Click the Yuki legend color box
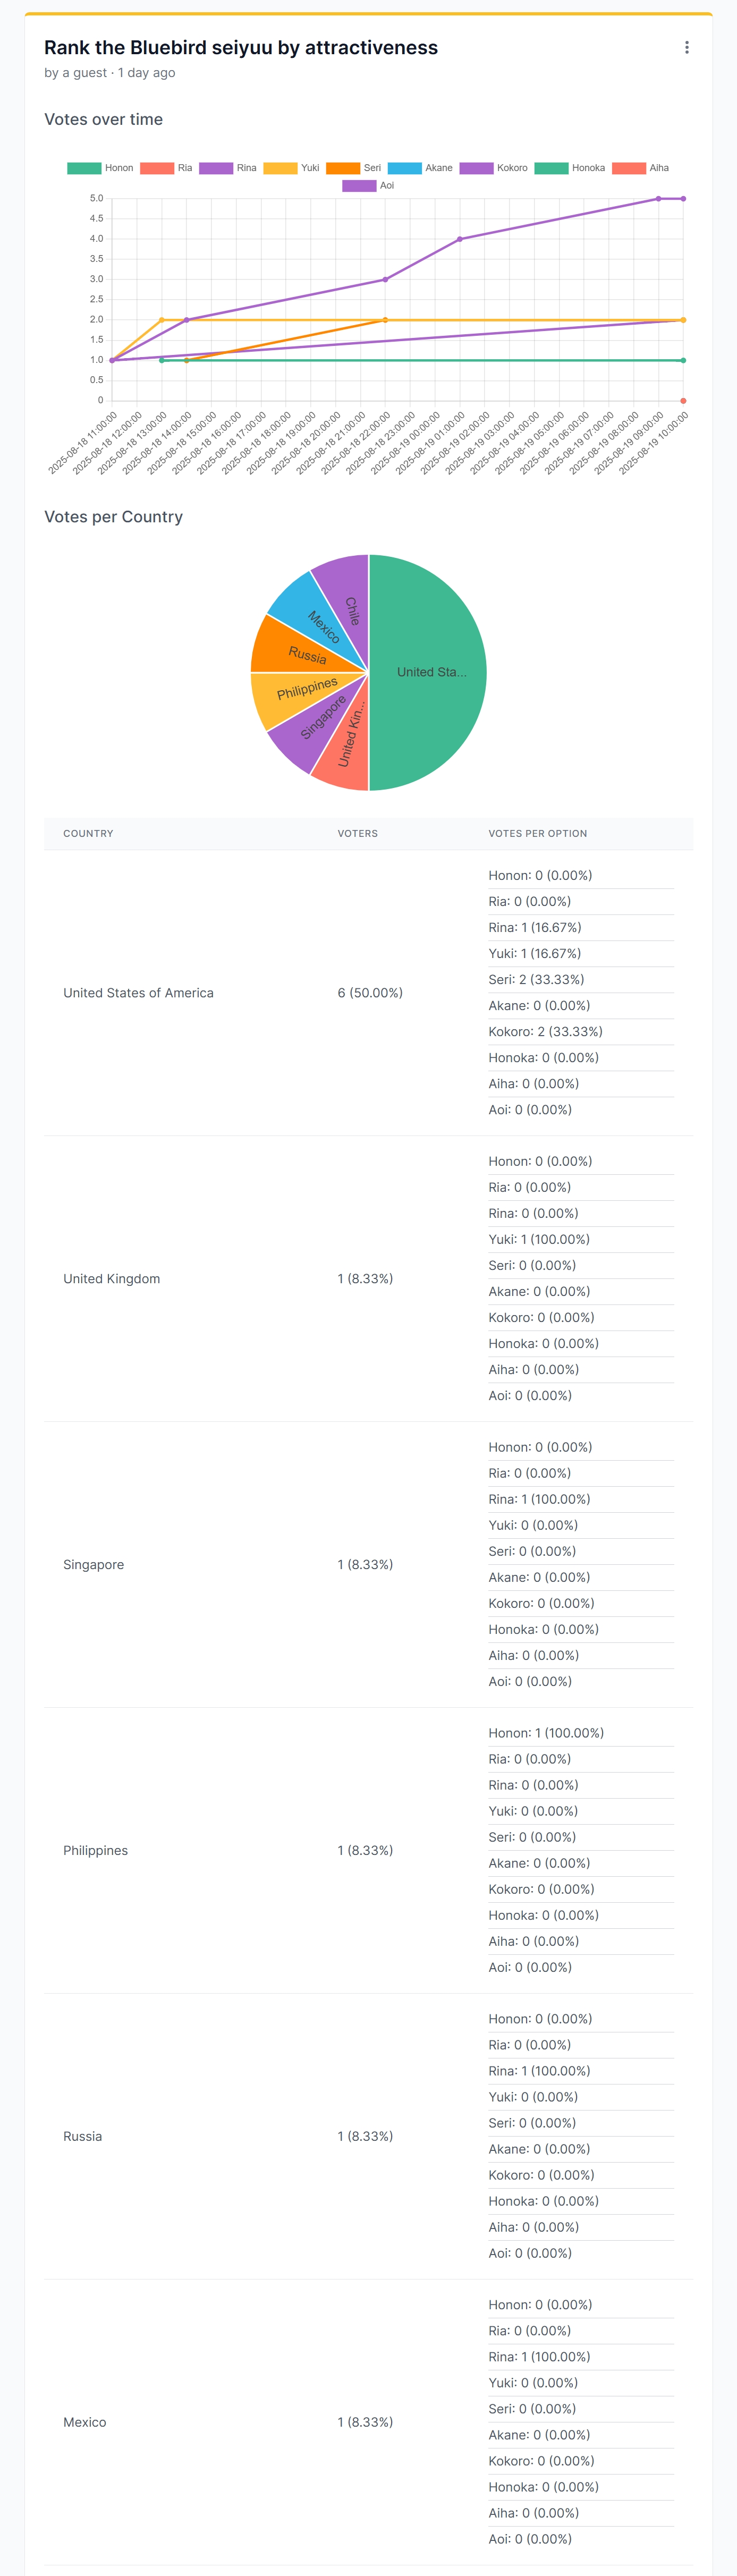Image resolution: width=737 pixels, height=2576 pixels. (x=280, y=168)
